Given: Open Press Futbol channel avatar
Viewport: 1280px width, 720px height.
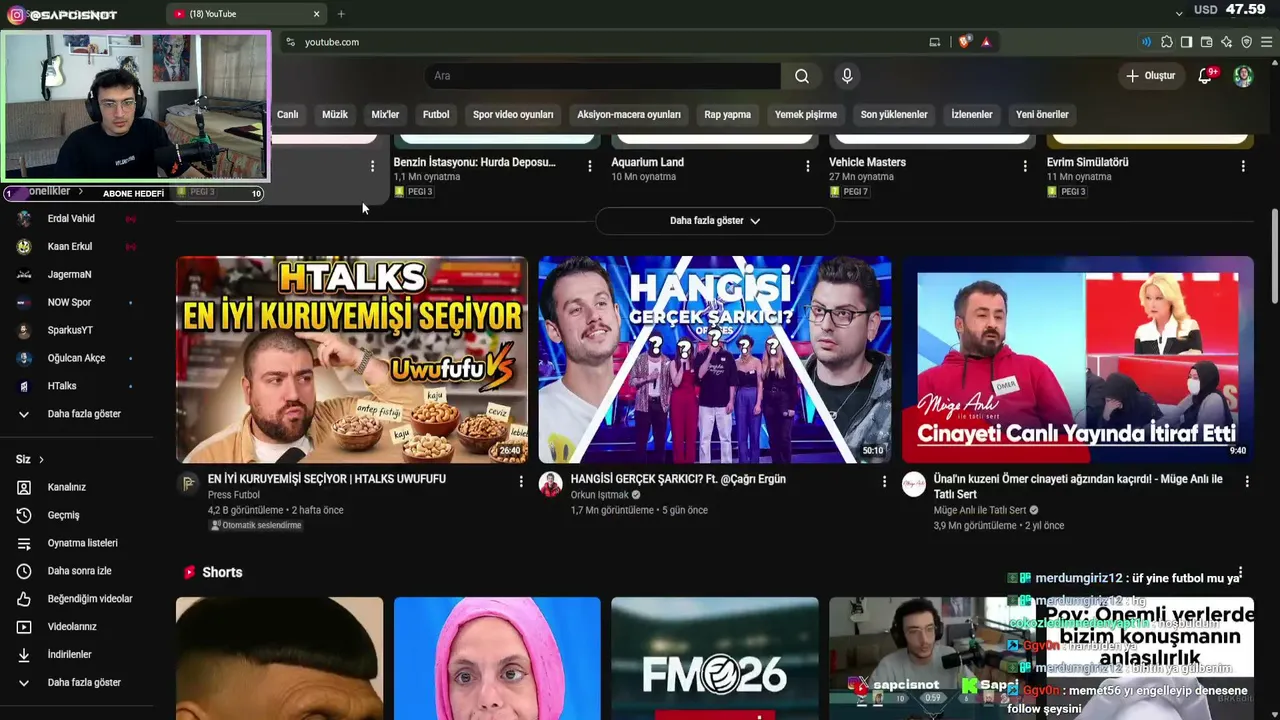Looking at the screenshot, I should click(x=188, y=485).
